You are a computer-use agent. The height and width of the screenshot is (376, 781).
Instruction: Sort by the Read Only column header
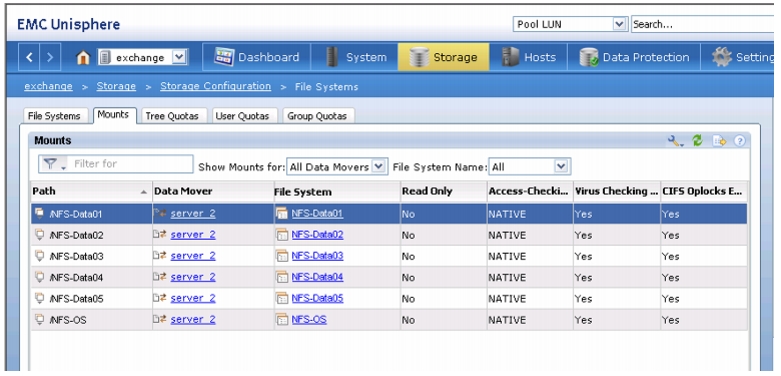point(443,191)
